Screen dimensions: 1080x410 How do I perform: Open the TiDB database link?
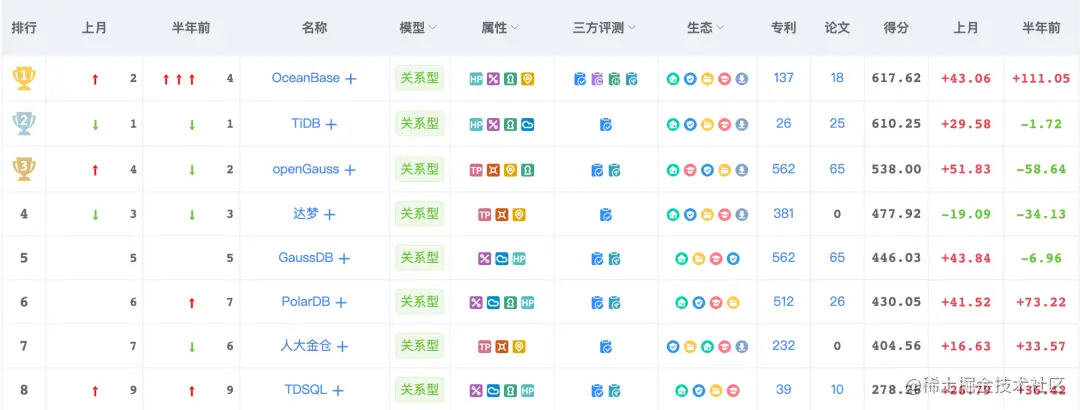click(306, 123)
